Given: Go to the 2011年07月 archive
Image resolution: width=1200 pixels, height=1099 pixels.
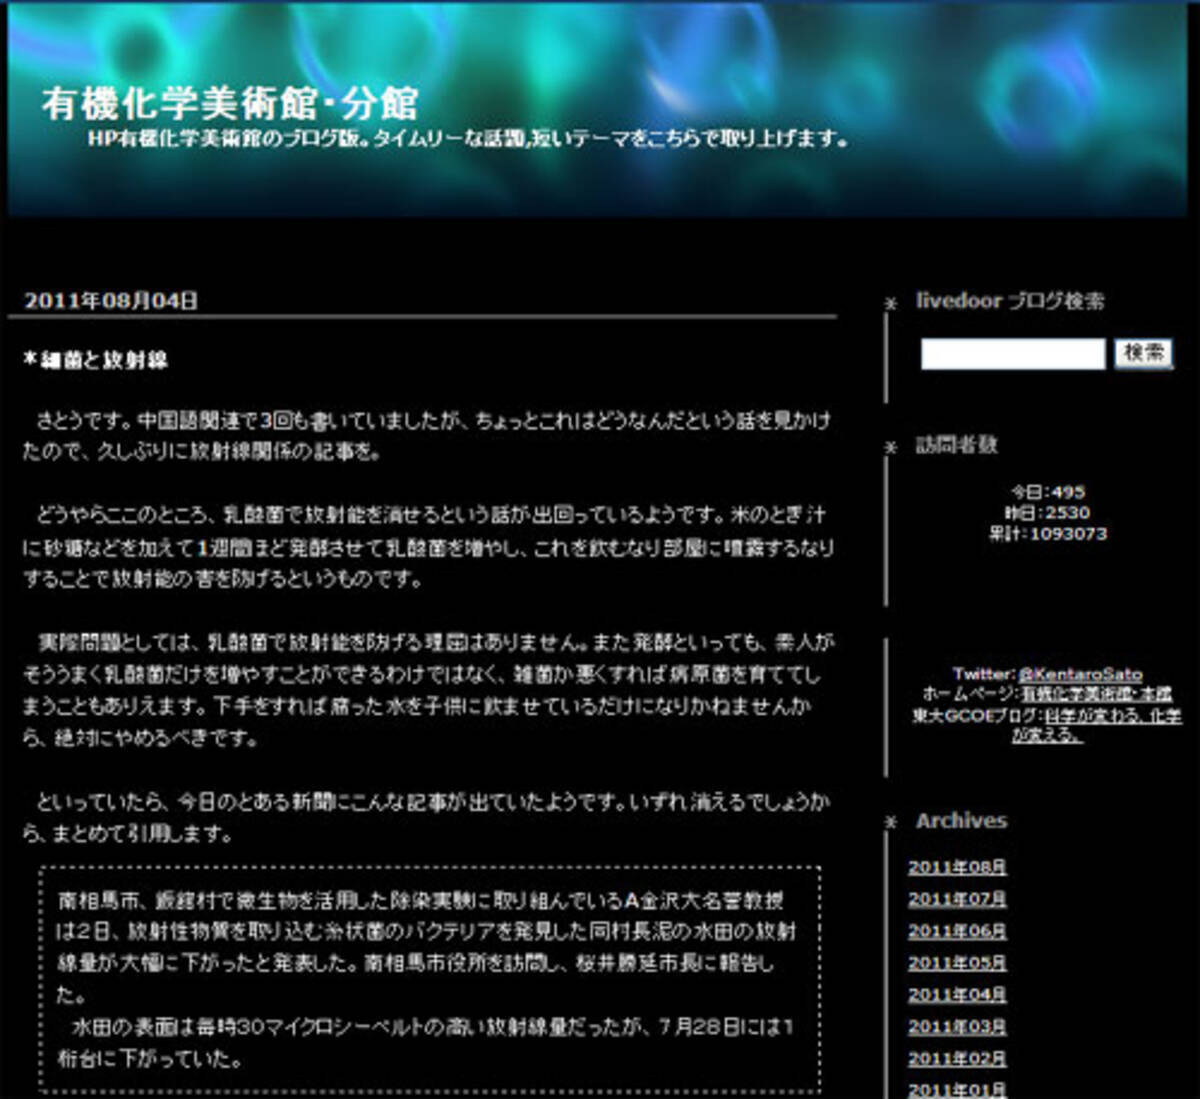Looking at the screenshot, I should [957, 899].
